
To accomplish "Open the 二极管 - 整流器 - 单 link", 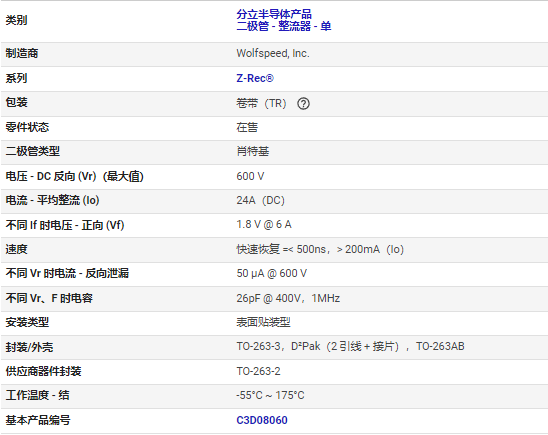I will 283,26.
